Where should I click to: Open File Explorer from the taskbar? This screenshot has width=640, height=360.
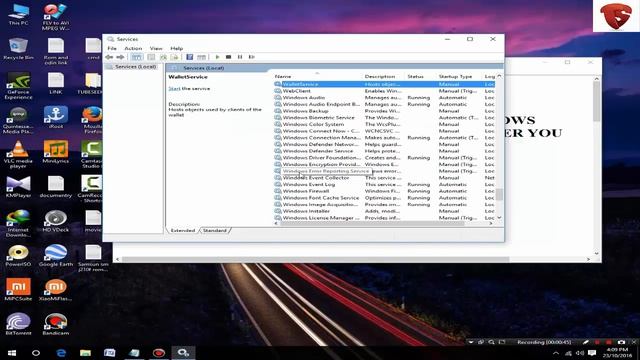click(x=85, y=353)
